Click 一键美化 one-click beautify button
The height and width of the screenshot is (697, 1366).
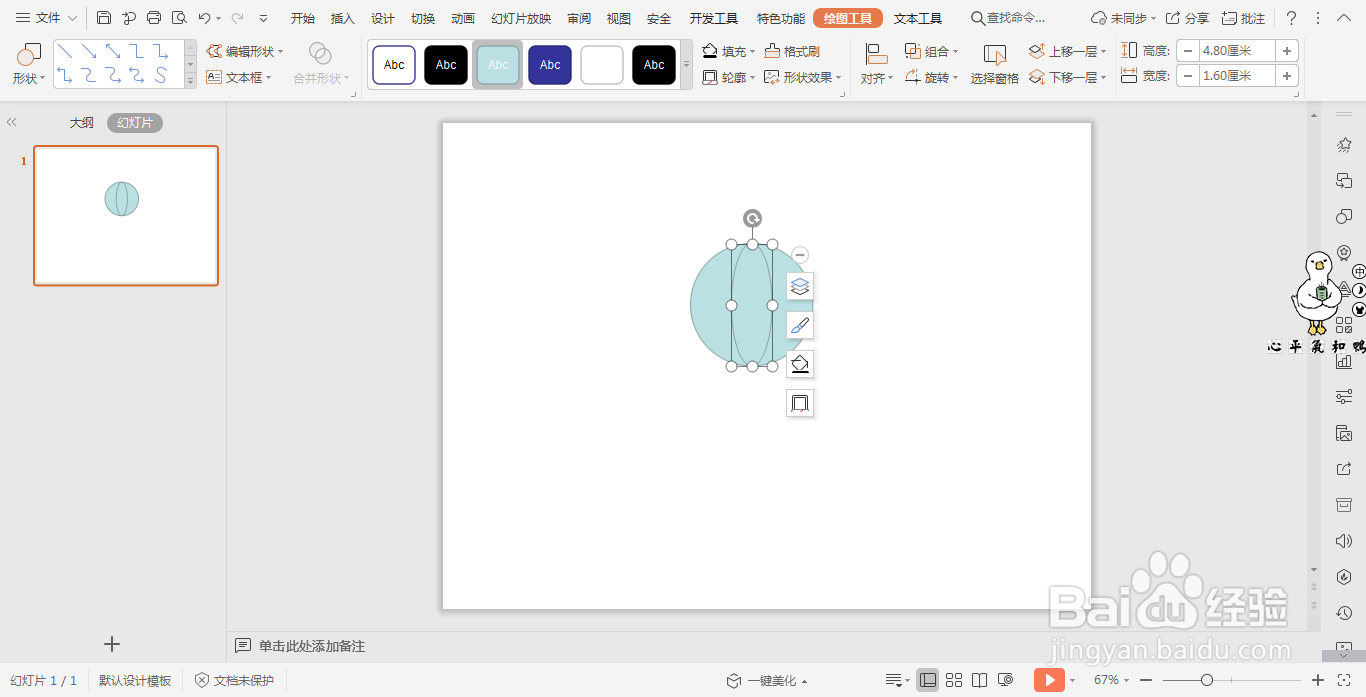[x=767, y=680]
